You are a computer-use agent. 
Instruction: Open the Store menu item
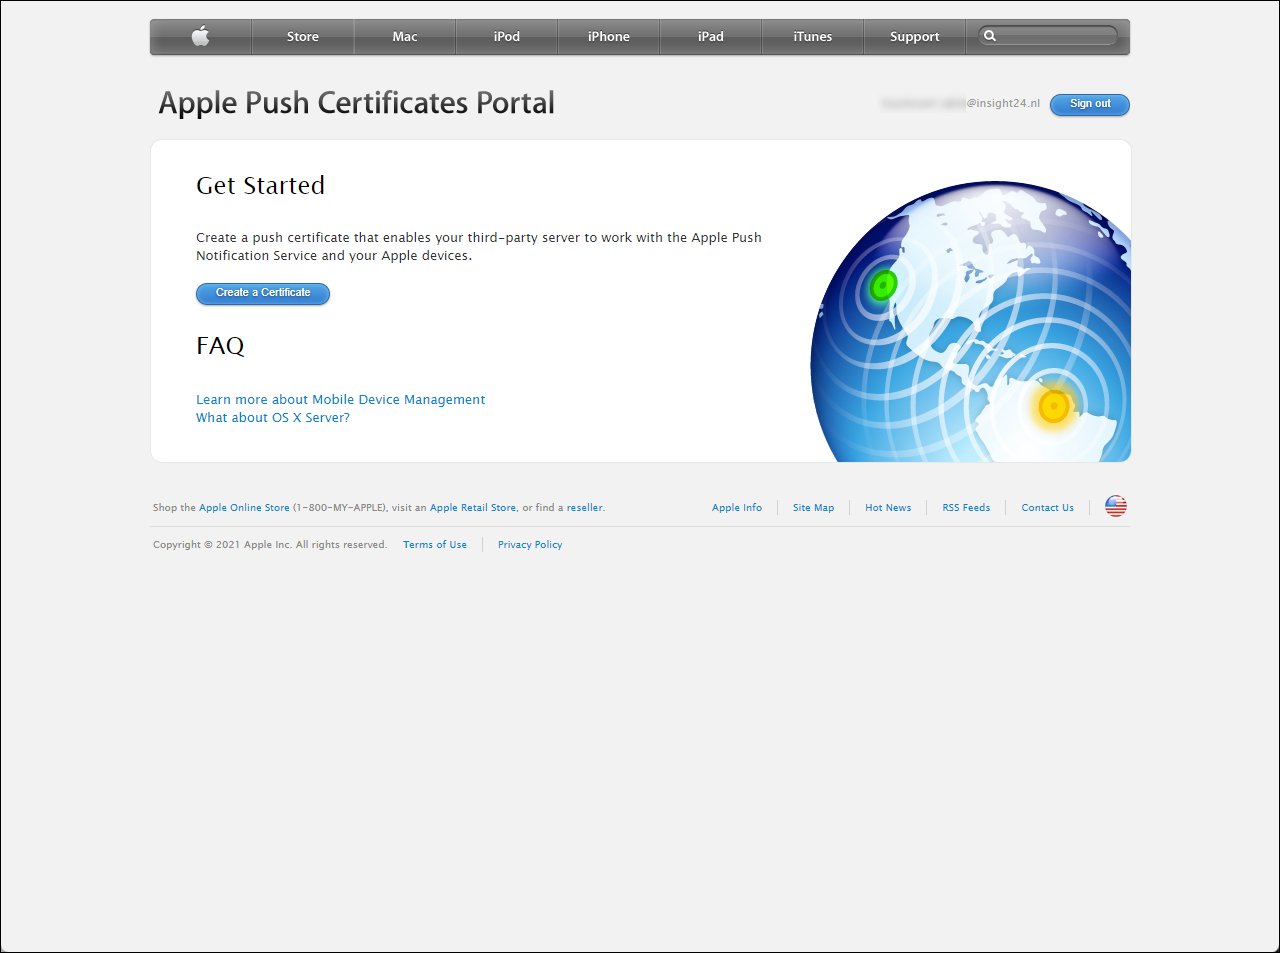point(303,37)
